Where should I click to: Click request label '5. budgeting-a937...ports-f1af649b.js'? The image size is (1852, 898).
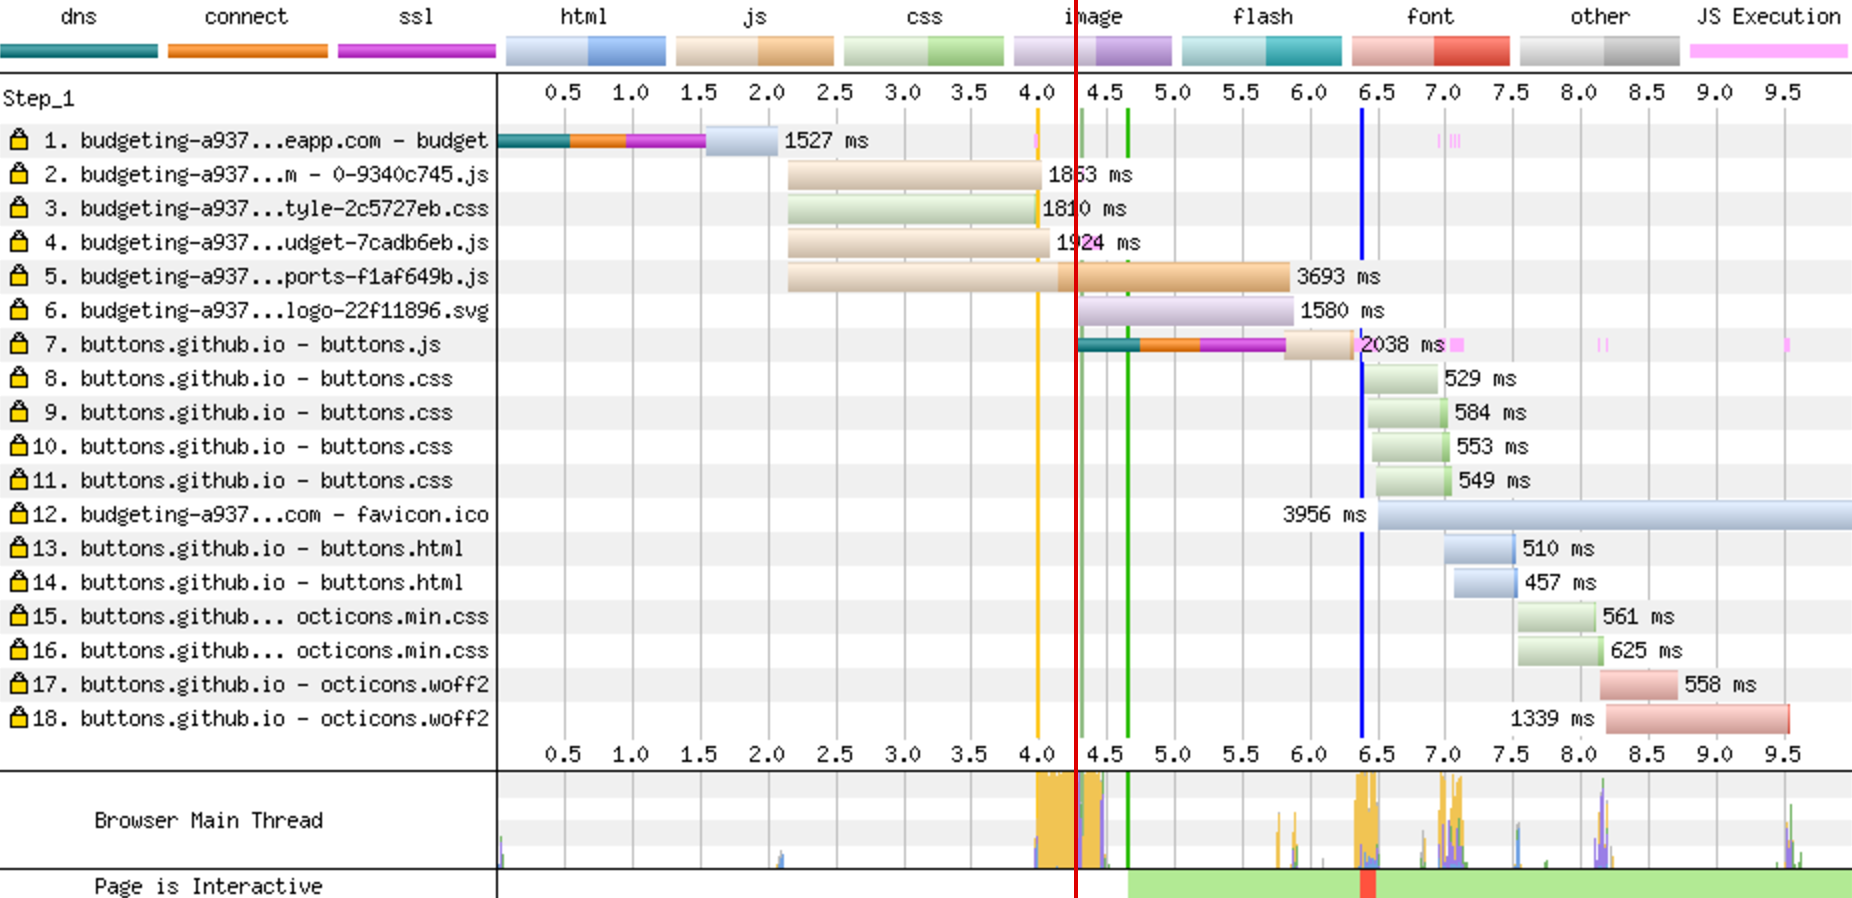click(266, 276)
